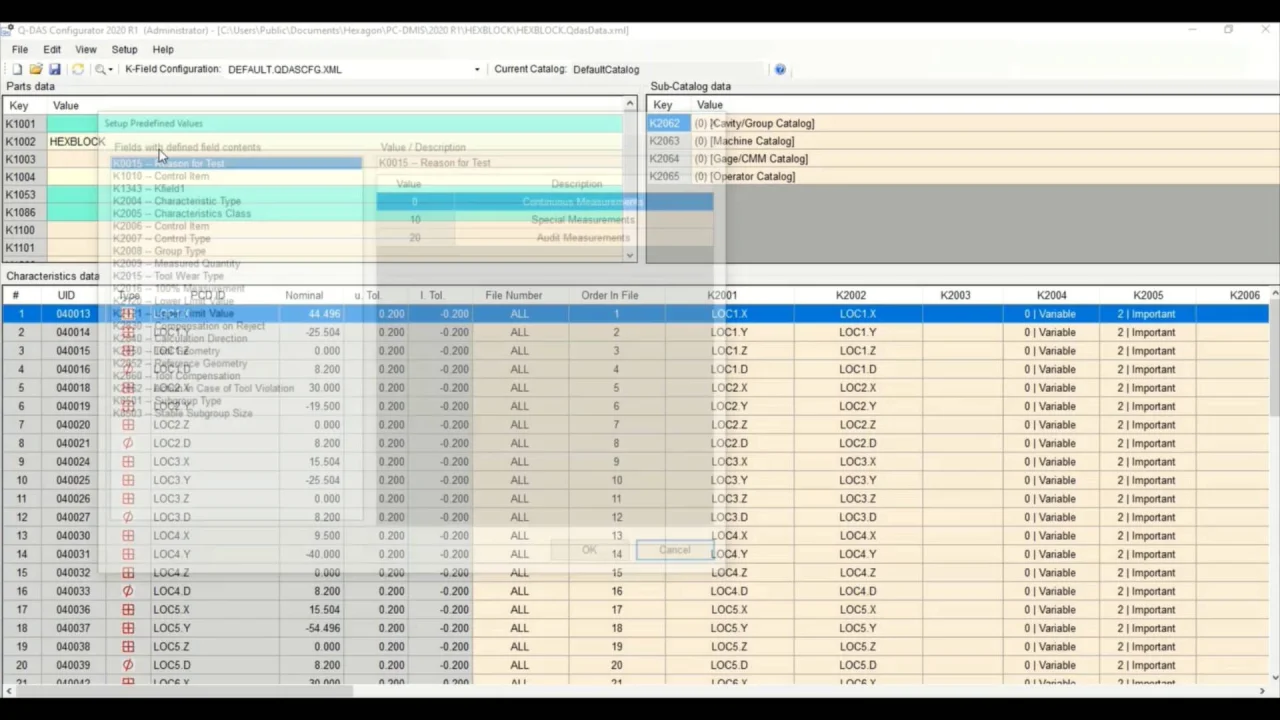The height and width of the screenshot is (720, 1280).
Task: Click the diameter icon in the LOC4.D row
Action: 127,591
